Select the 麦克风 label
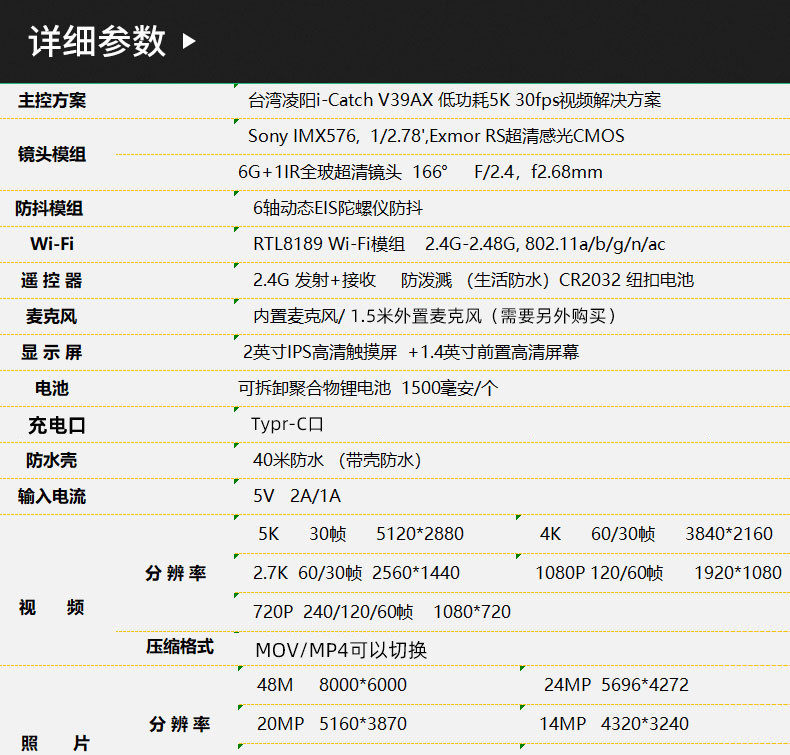This screenshot has height=755, width=790. coord(51,316)
